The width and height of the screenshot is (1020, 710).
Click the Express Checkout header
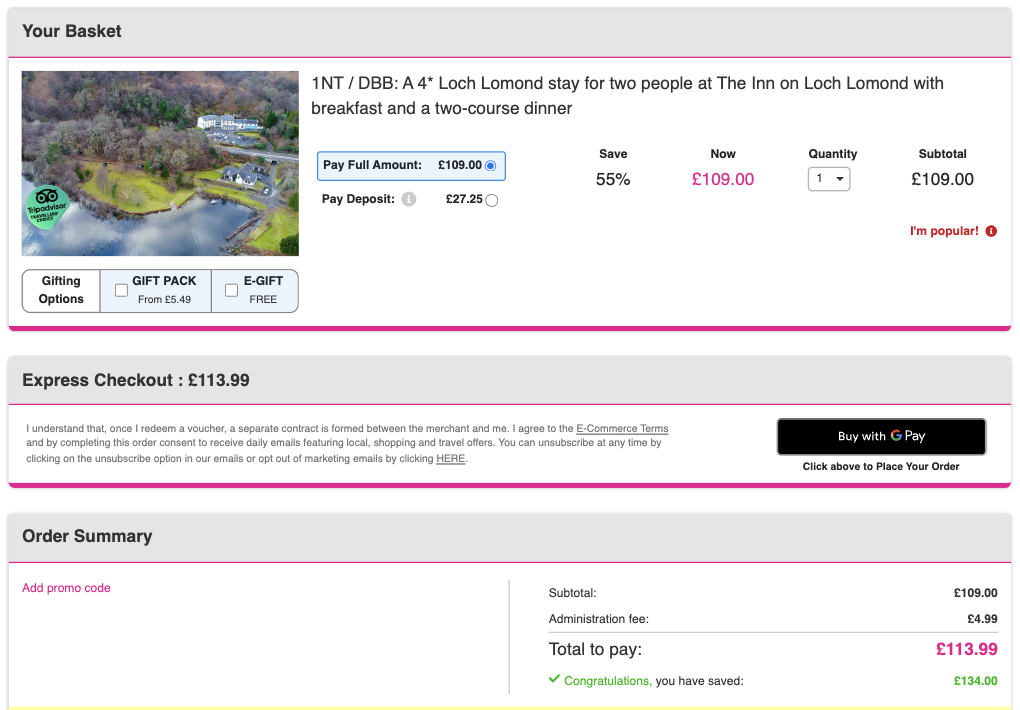pyautogui.click(x=136, y=380)
